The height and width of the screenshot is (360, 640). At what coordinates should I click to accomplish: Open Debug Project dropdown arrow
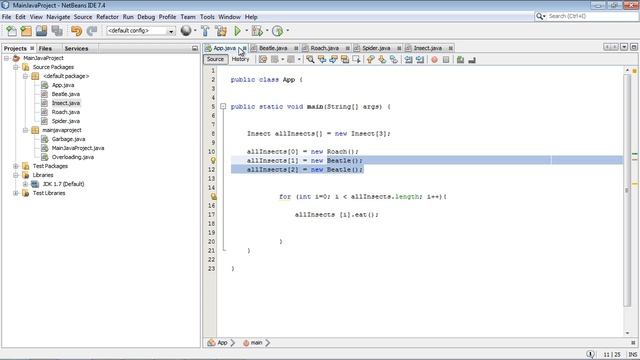click(267, 31)
